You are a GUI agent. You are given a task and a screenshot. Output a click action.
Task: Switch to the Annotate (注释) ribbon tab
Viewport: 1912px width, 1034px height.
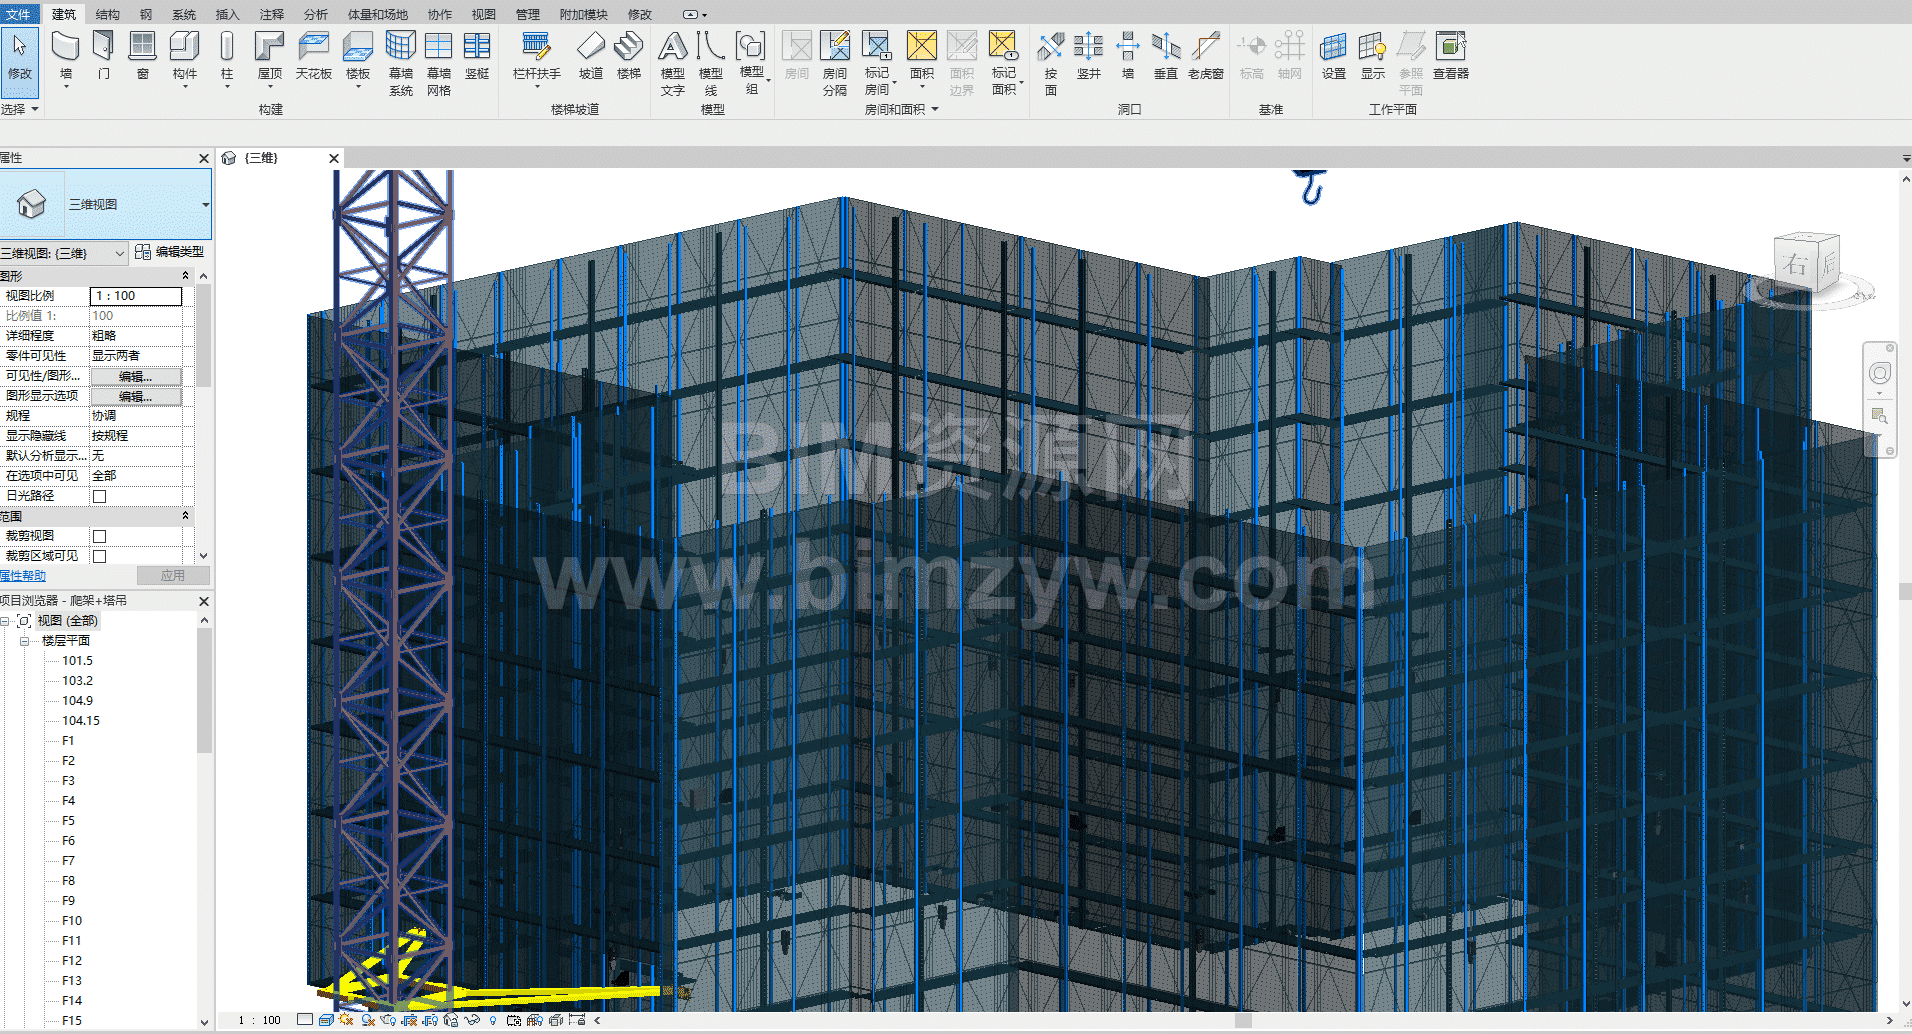271,14
